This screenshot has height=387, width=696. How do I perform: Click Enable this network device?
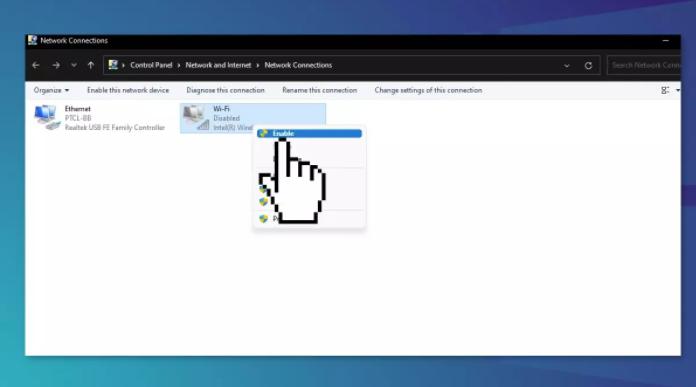click(x=128, y=90)
